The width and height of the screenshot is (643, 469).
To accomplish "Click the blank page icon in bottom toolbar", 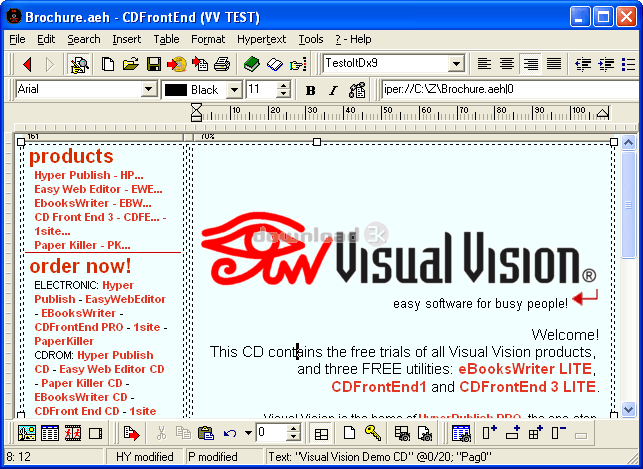I will pyautogui.click(x=349, y=433).
